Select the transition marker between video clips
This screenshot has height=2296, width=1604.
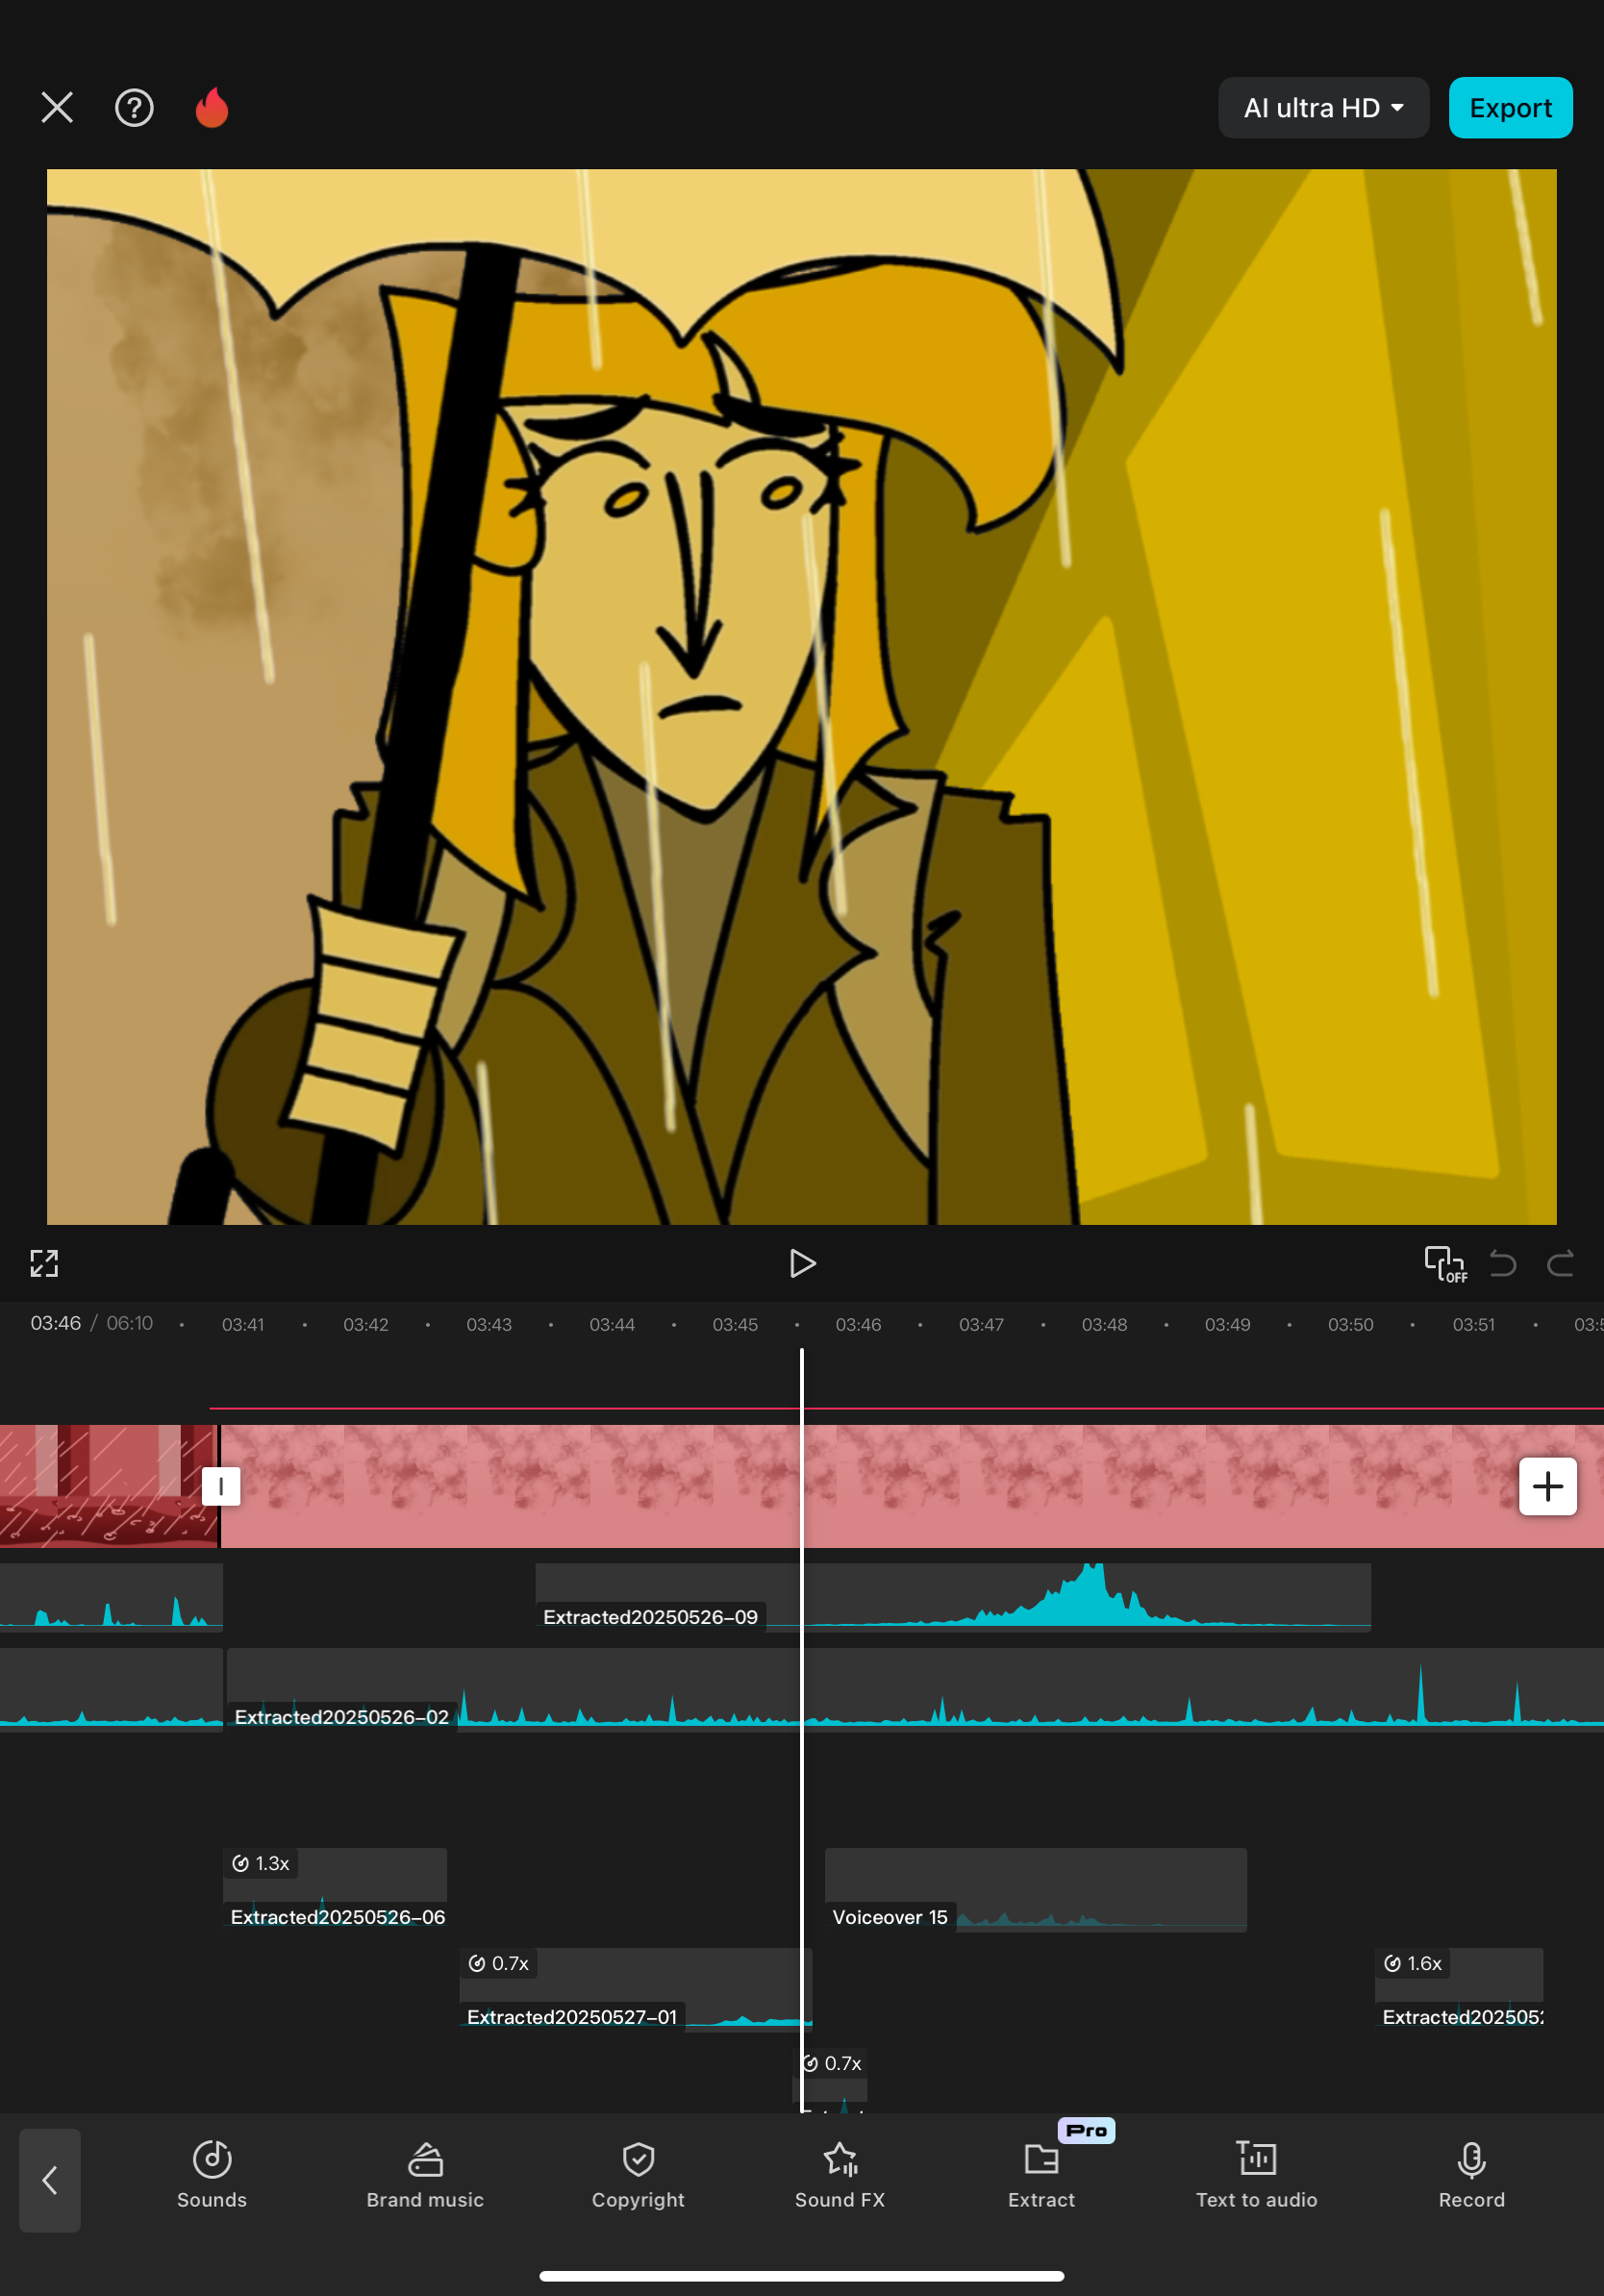220,1486
